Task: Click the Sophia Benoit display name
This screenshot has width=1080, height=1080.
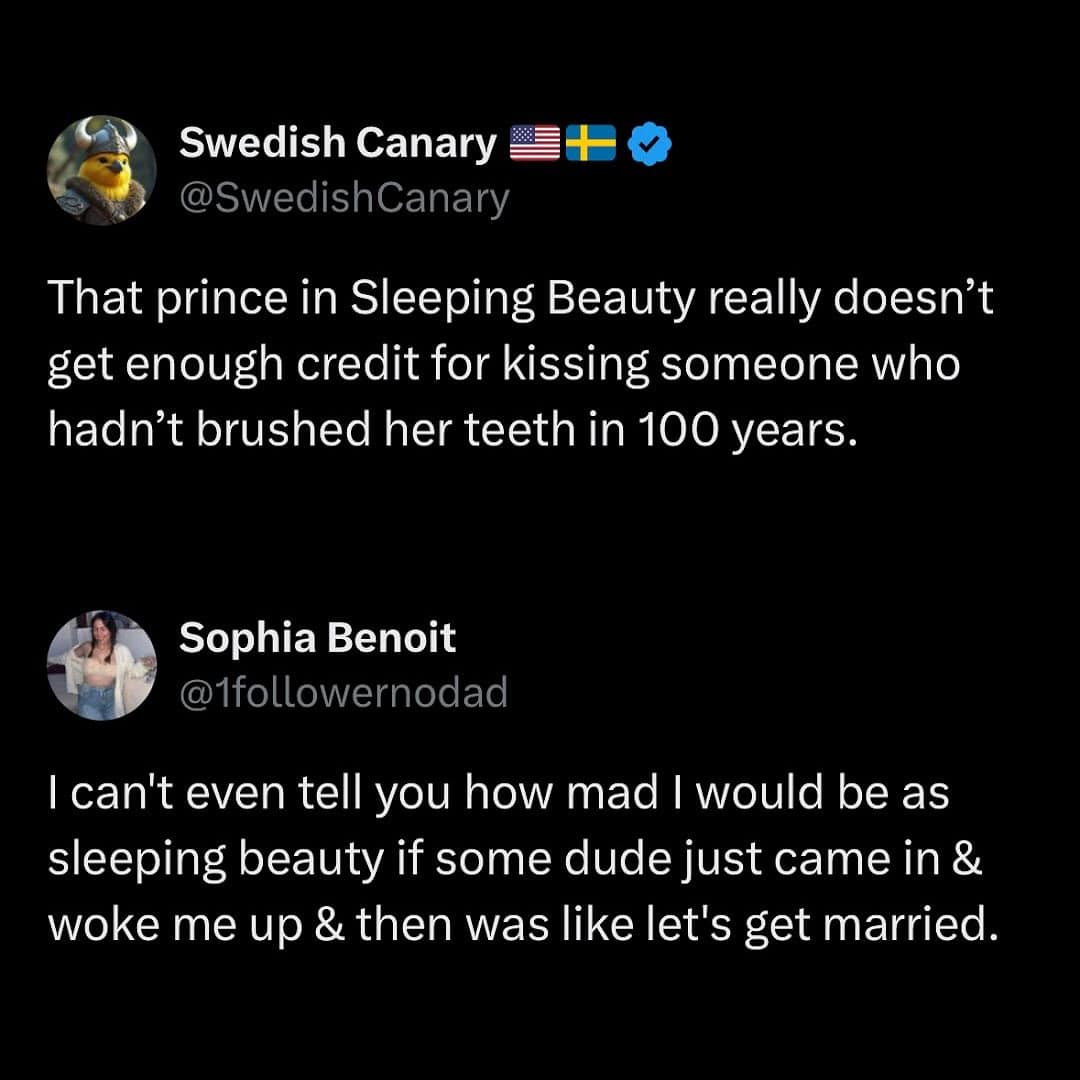Action: [x=317, y=639]
